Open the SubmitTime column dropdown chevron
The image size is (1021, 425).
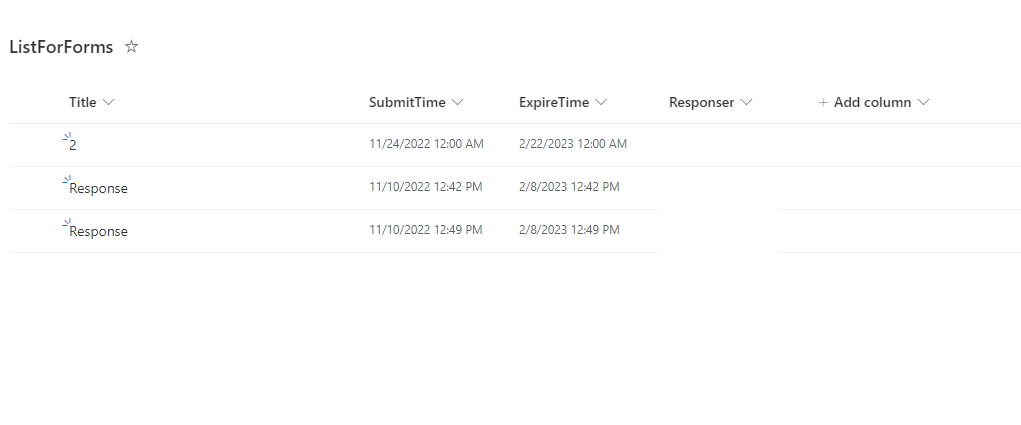pyautogui.click(x=457, y=102)
